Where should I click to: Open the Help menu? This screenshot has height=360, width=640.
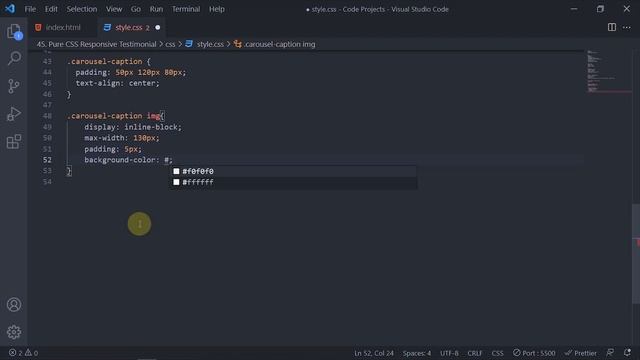pyautogui.click(x=217, y=9)
